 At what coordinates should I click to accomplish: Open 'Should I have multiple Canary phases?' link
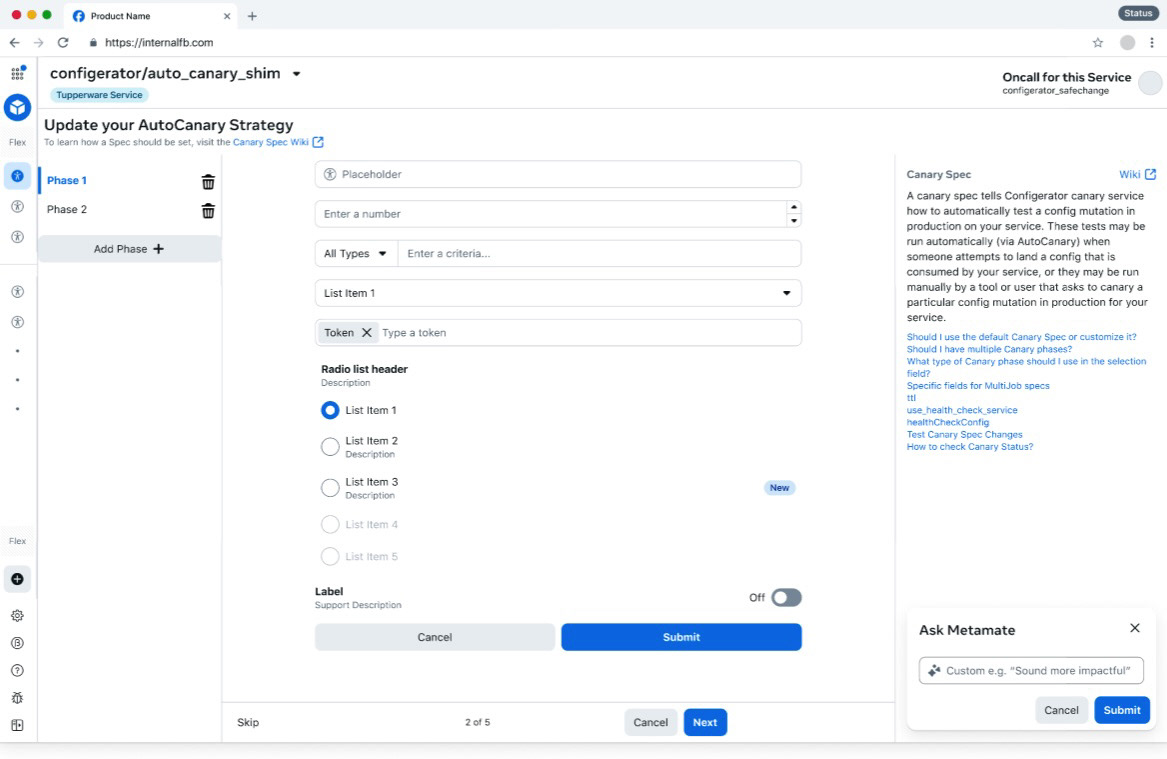click(x=989, y=349)
